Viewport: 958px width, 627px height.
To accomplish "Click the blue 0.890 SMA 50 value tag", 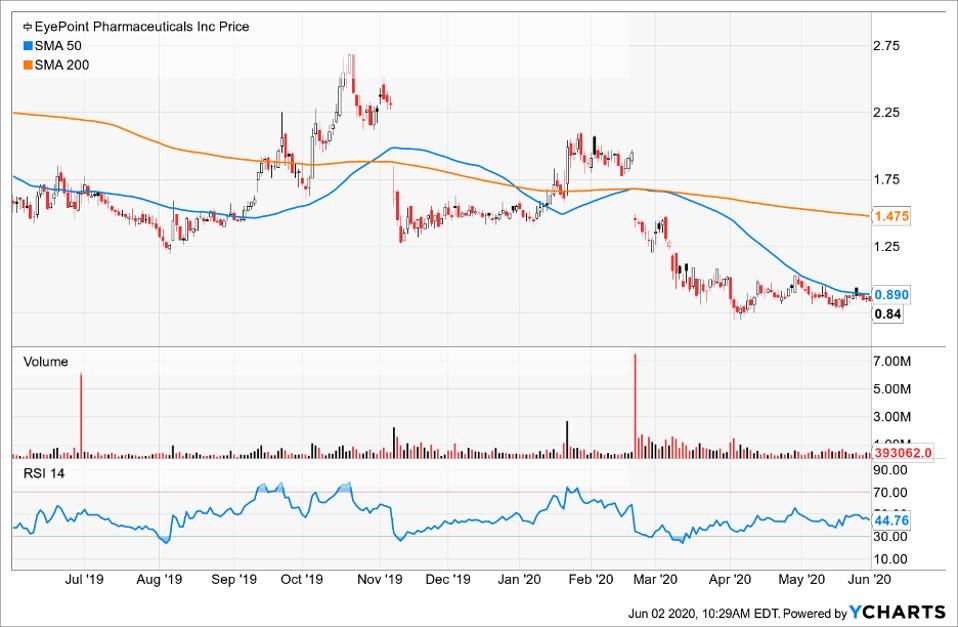I will click(891, 295).
